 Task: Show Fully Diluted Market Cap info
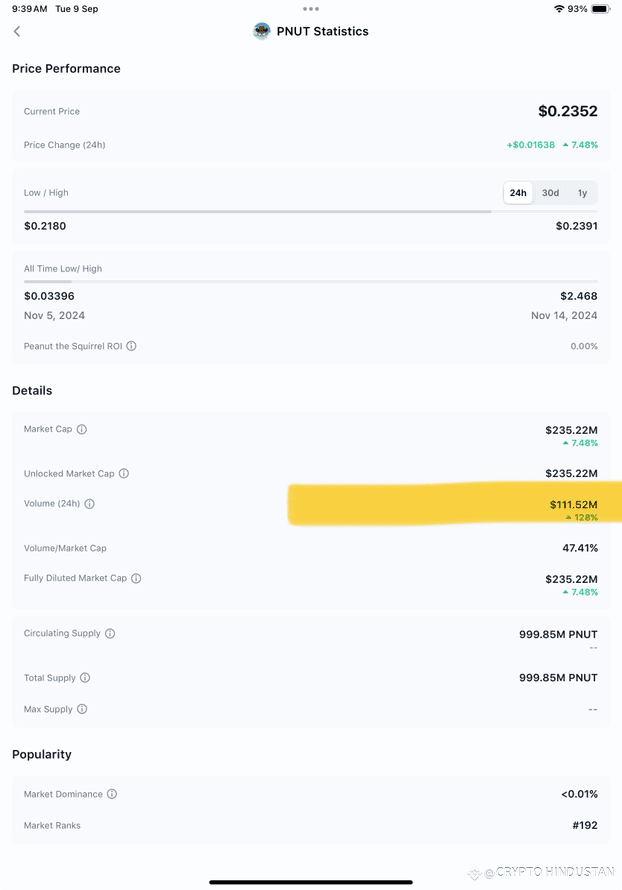(x=136, y=578)
